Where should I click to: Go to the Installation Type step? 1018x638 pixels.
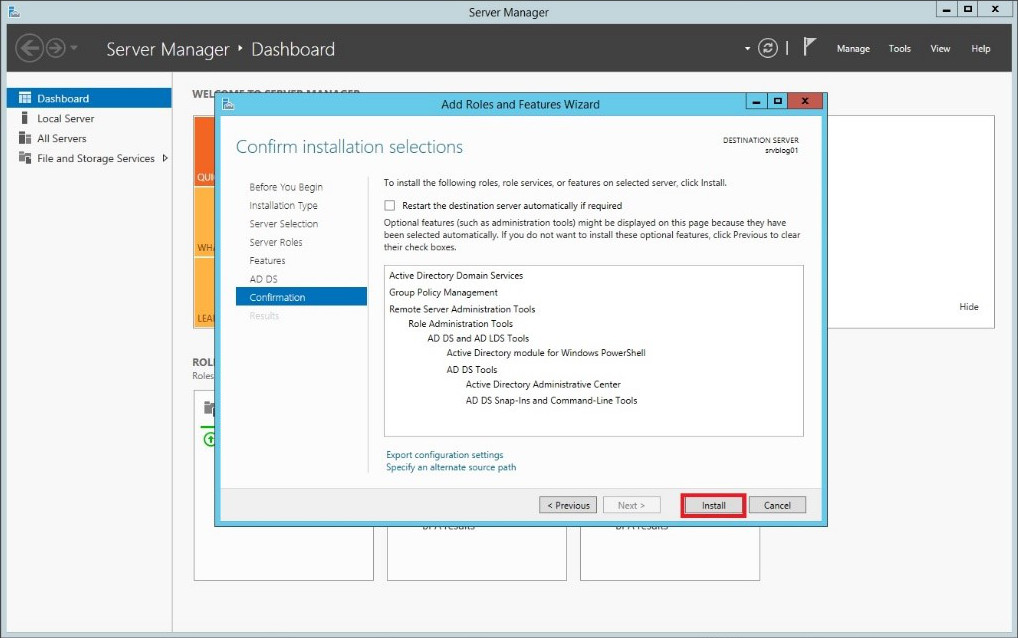point(283,205)
